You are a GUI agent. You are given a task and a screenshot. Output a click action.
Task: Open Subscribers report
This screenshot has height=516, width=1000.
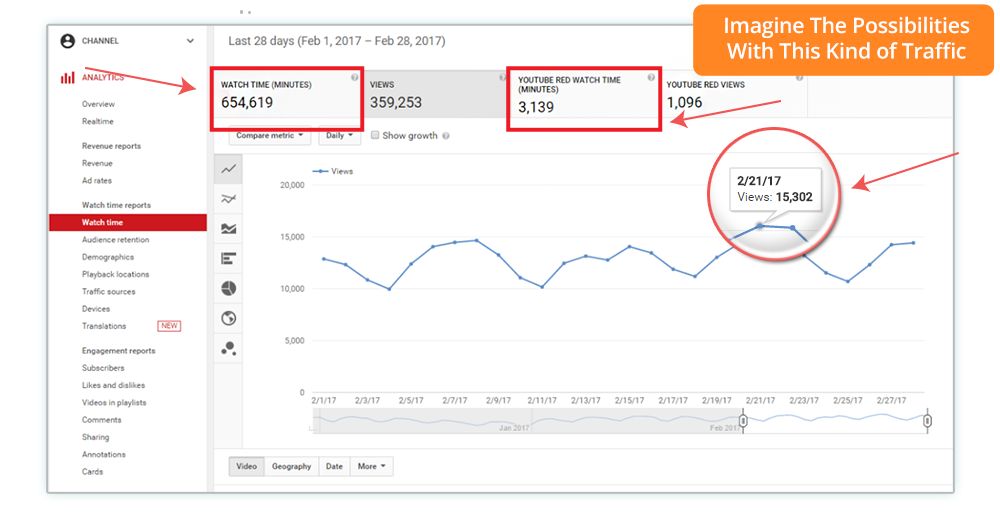tap(103, 368)
